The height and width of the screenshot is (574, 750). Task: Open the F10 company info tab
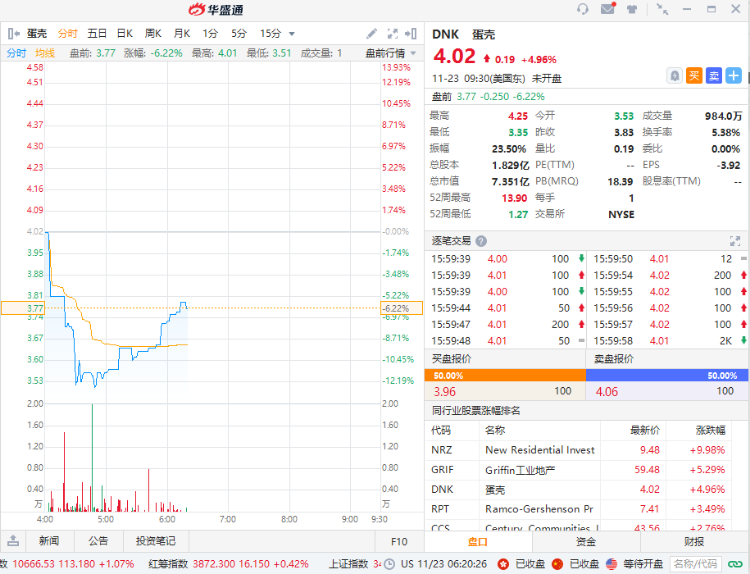click(x=399, y=541)
